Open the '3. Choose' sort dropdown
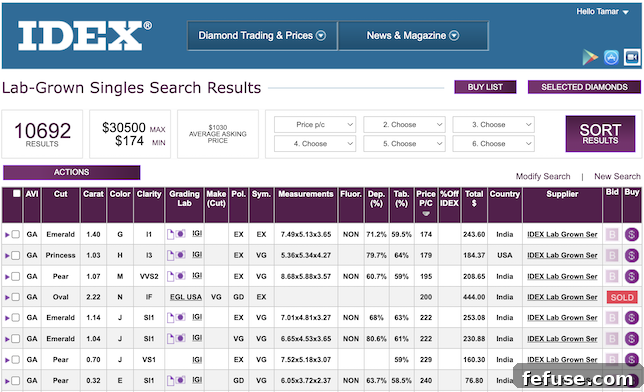Image resolution: width=644 pixels, height=392 pixels. (493, 125)
